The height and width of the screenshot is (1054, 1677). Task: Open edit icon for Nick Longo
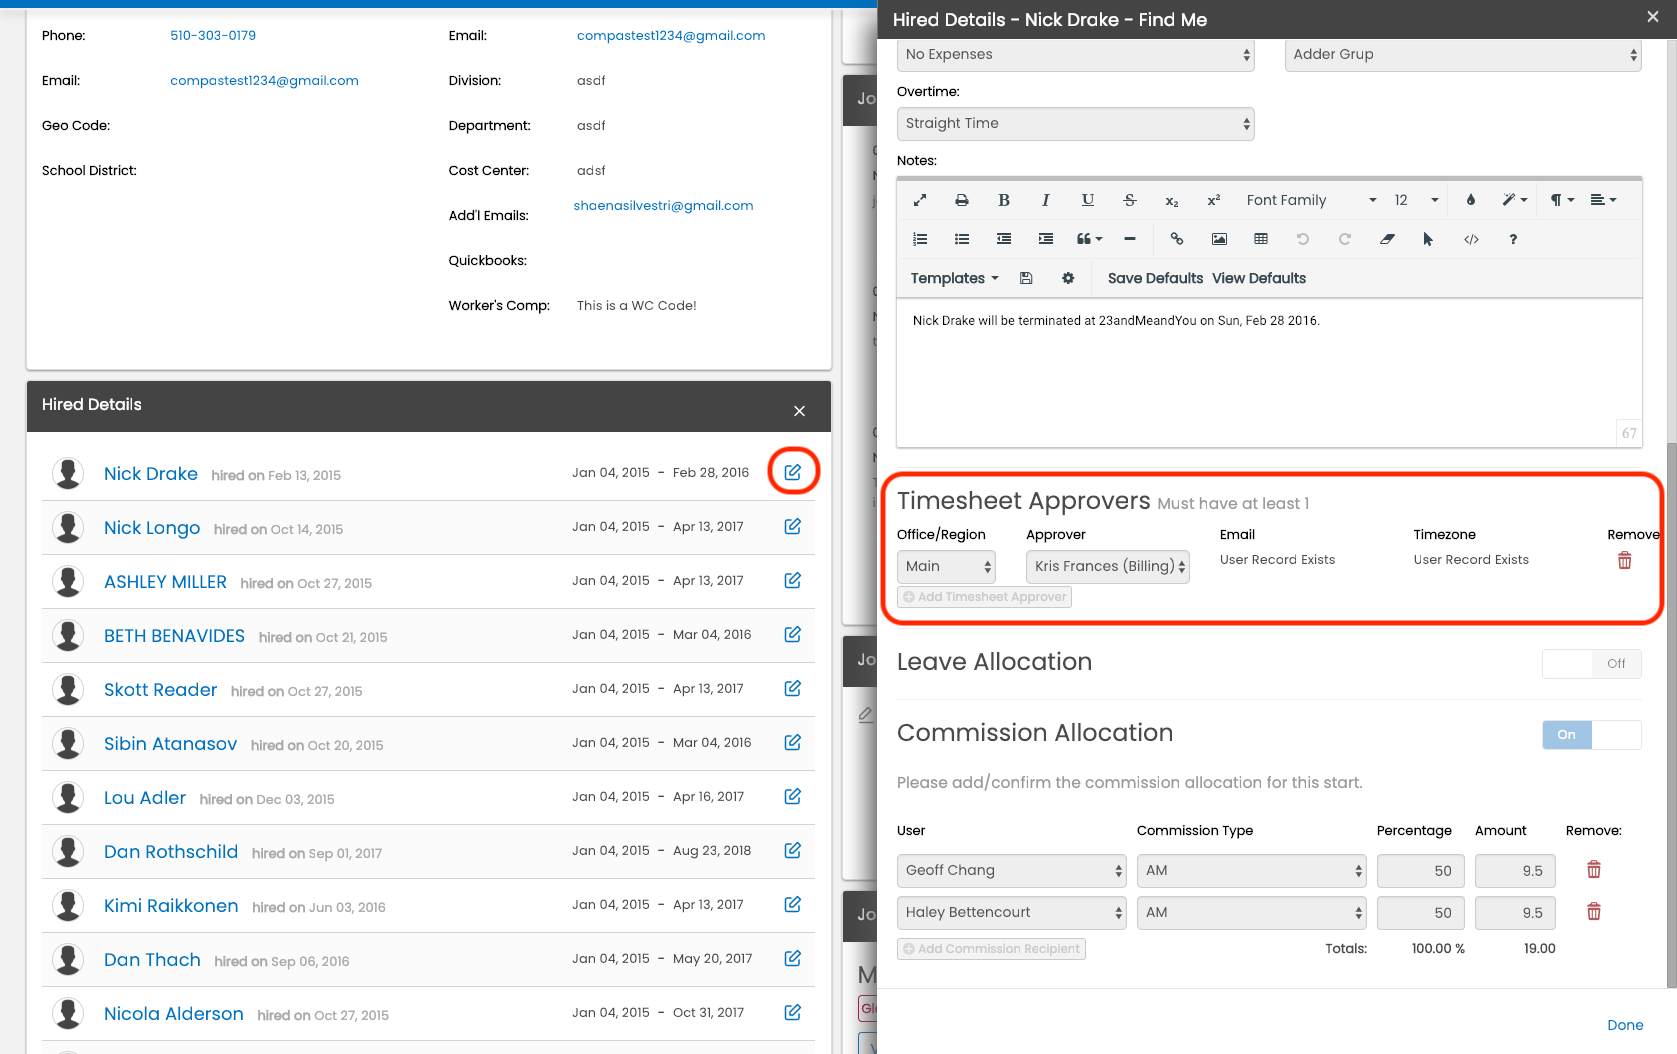792,527
